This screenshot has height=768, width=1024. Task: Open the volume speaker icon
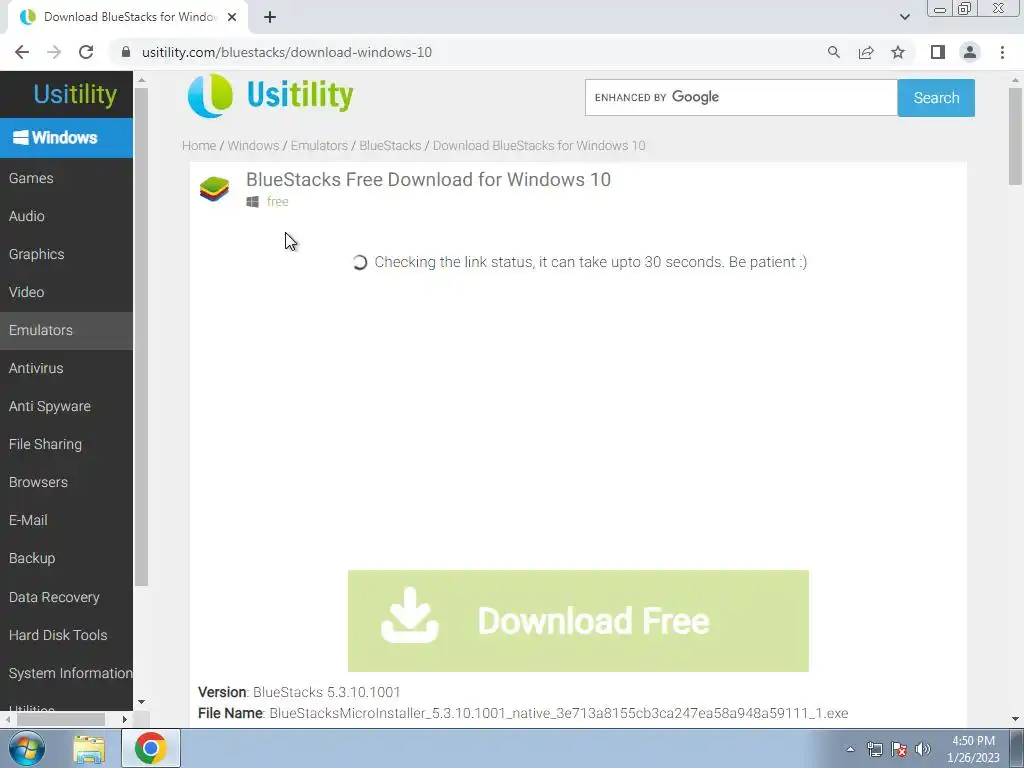(923, 749)
